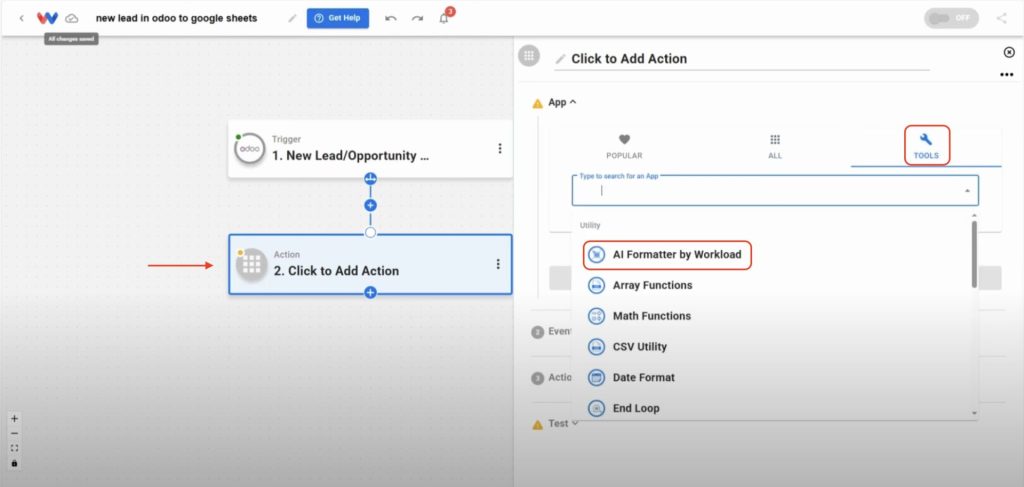1024x487 pixels.
Task: Choose AI Formatter by Workload
Action: (x=667, y=255)
